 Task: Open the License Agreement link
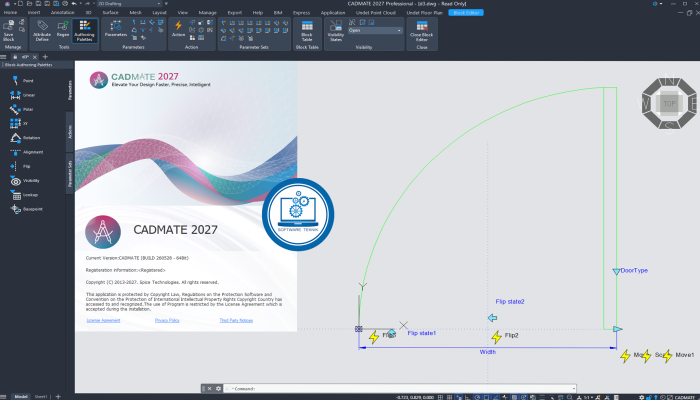coord(103,321)
